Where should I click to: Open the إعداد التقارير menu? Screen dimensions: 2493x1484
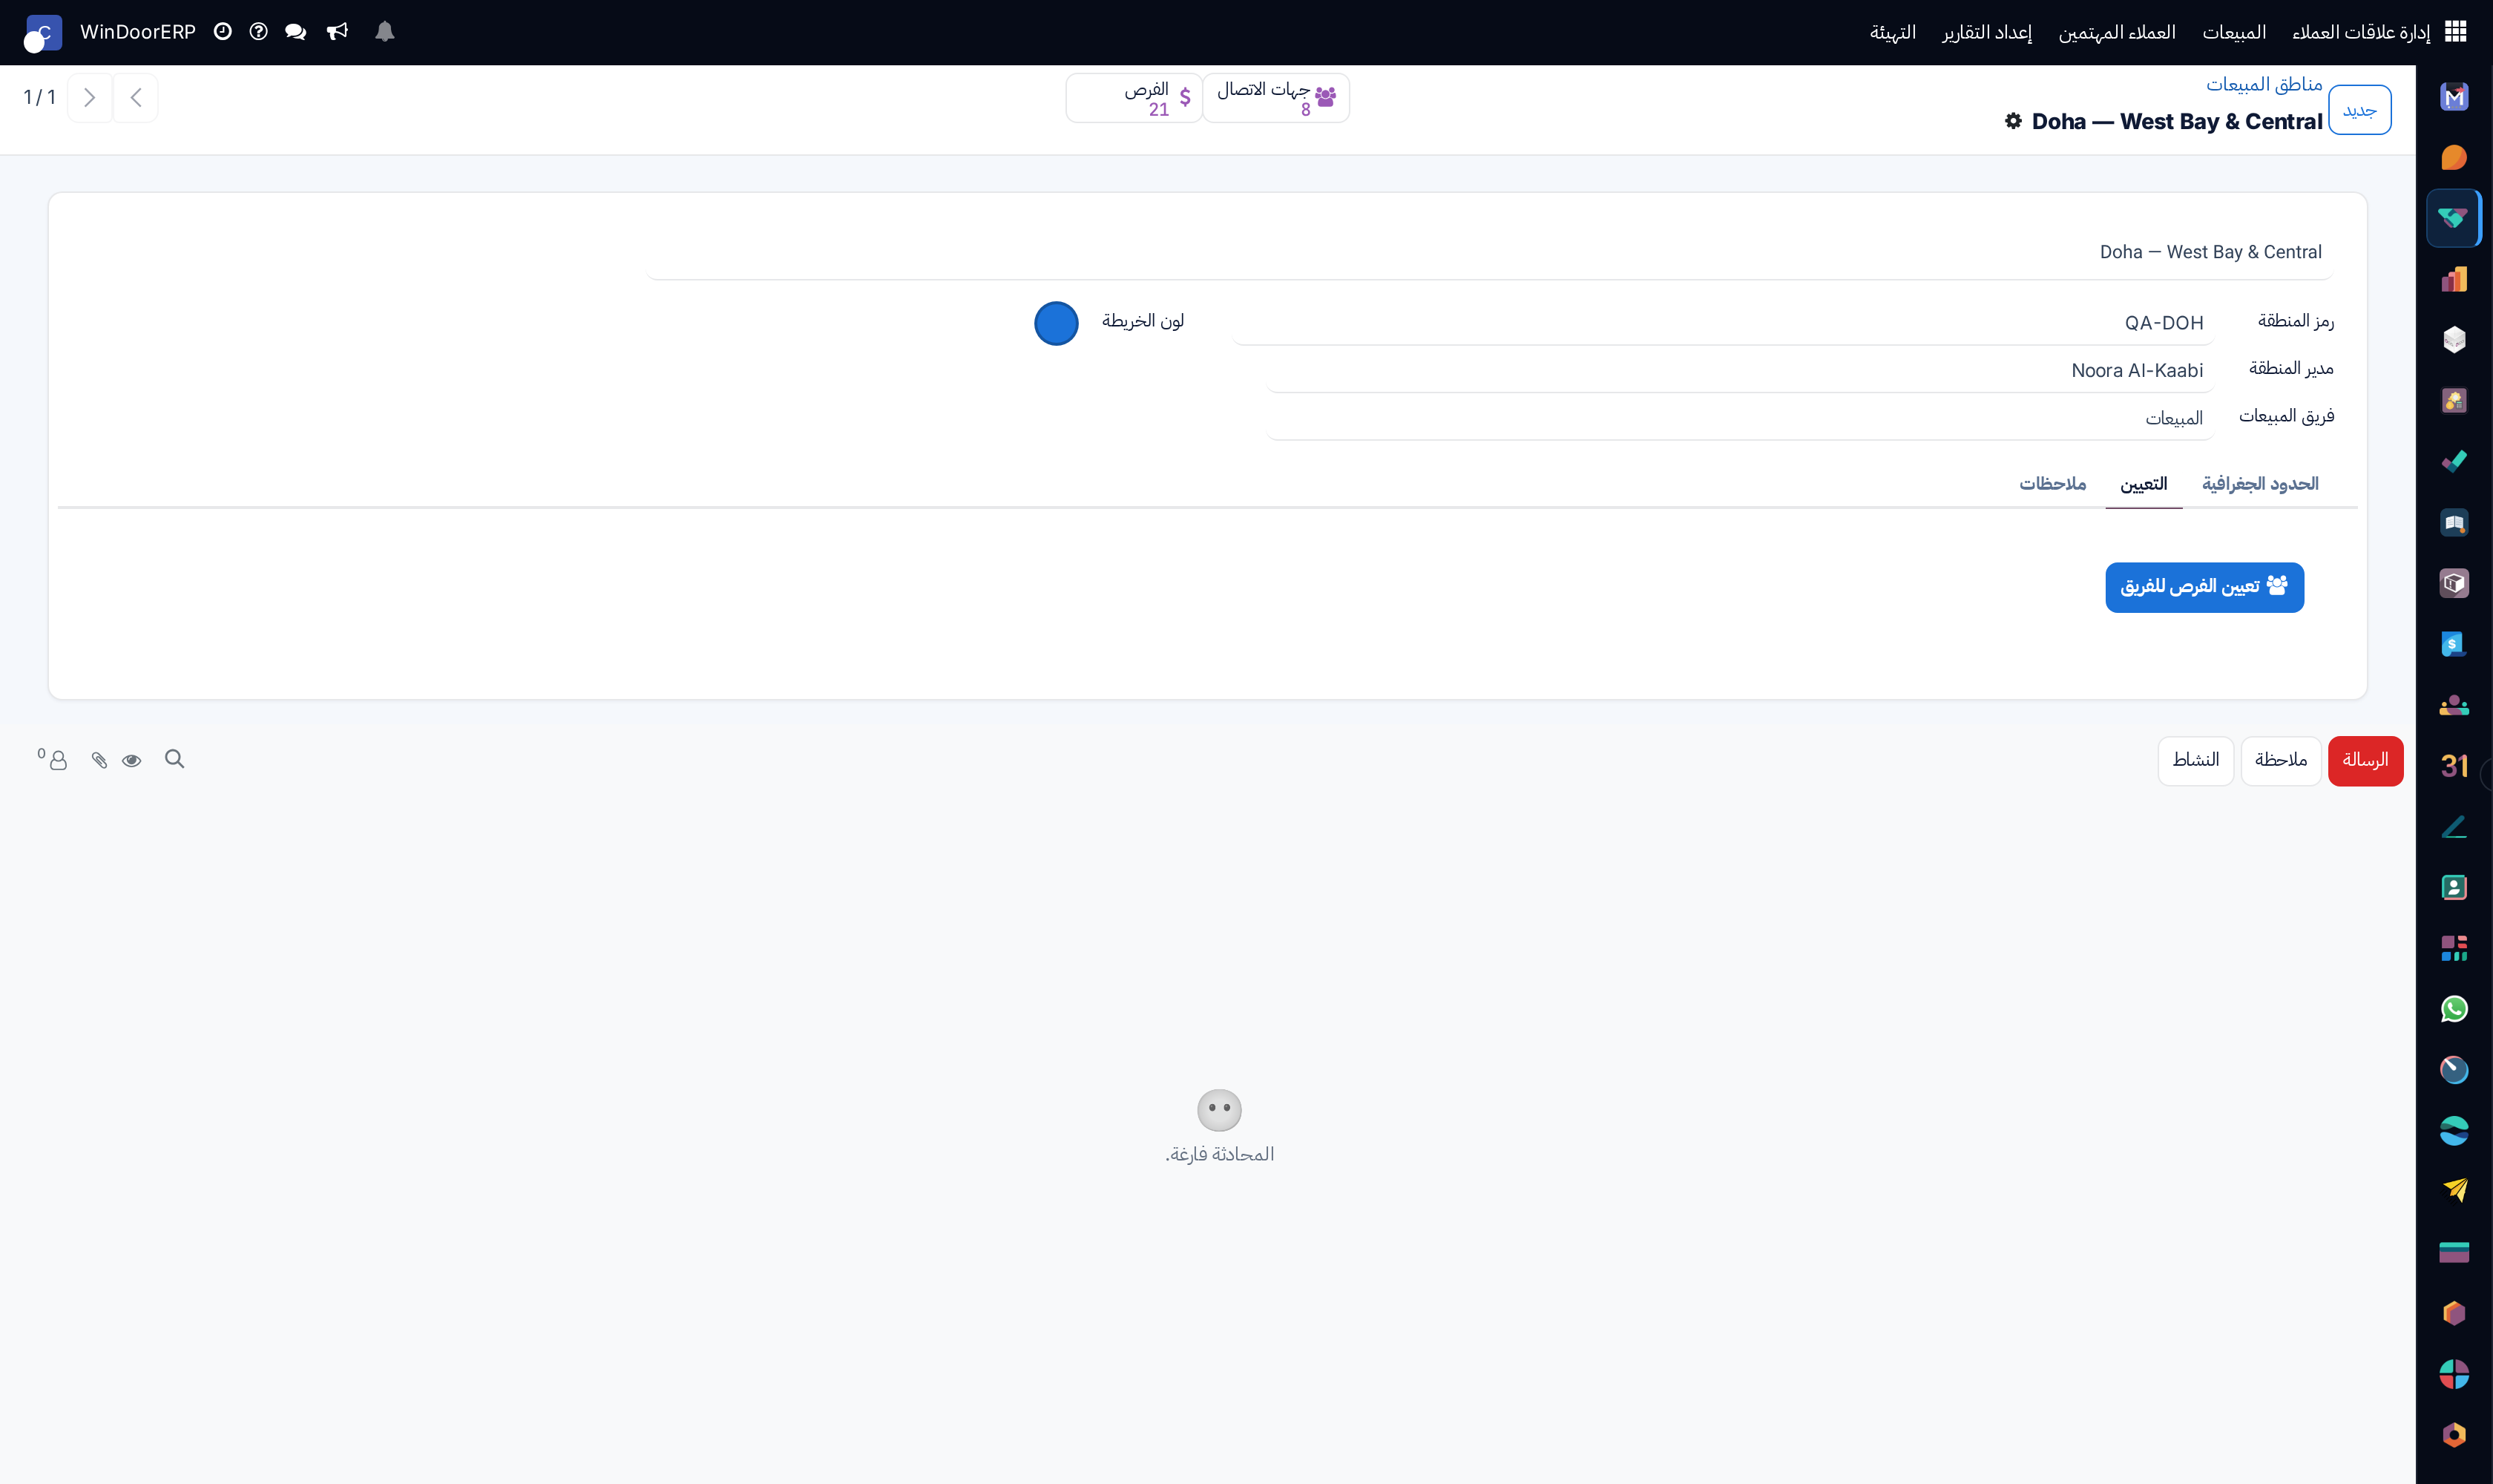1987,32
